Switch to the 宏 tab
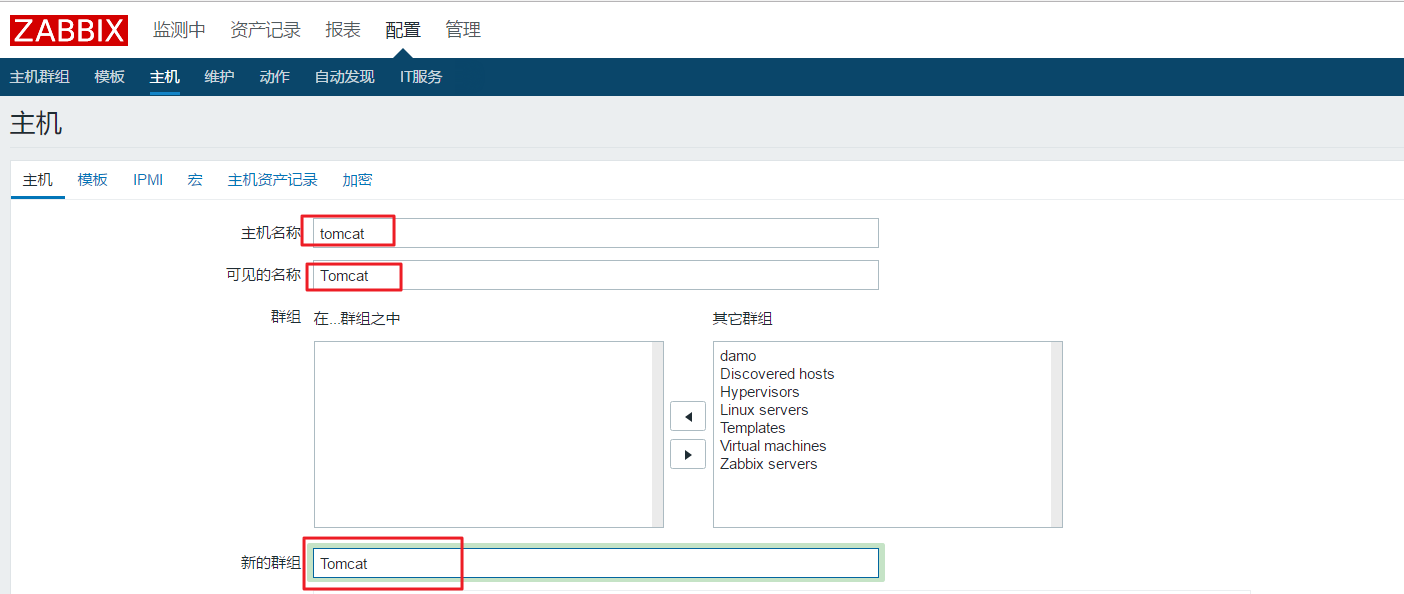This screenshot has width=1404, height=594. tap(195, 180)
